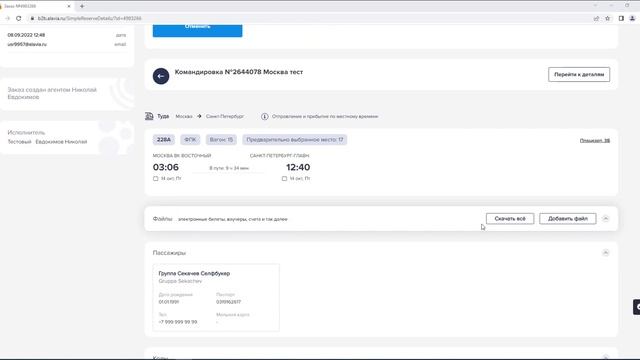640x360 pixels.
Task: Click the Исполнитель panel in sidebar
Action: (x=67, y=137)
